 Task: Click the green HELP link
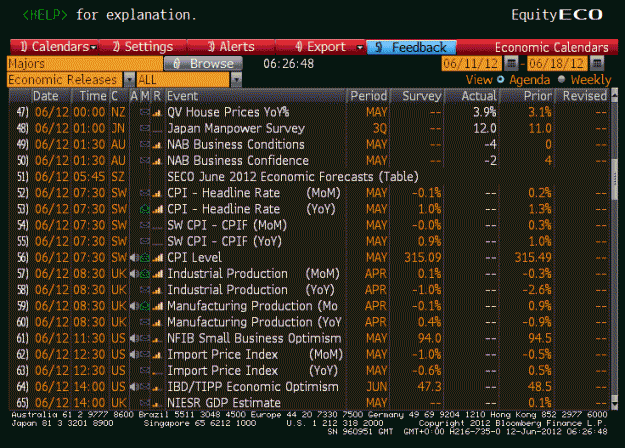tap(45, 15)
